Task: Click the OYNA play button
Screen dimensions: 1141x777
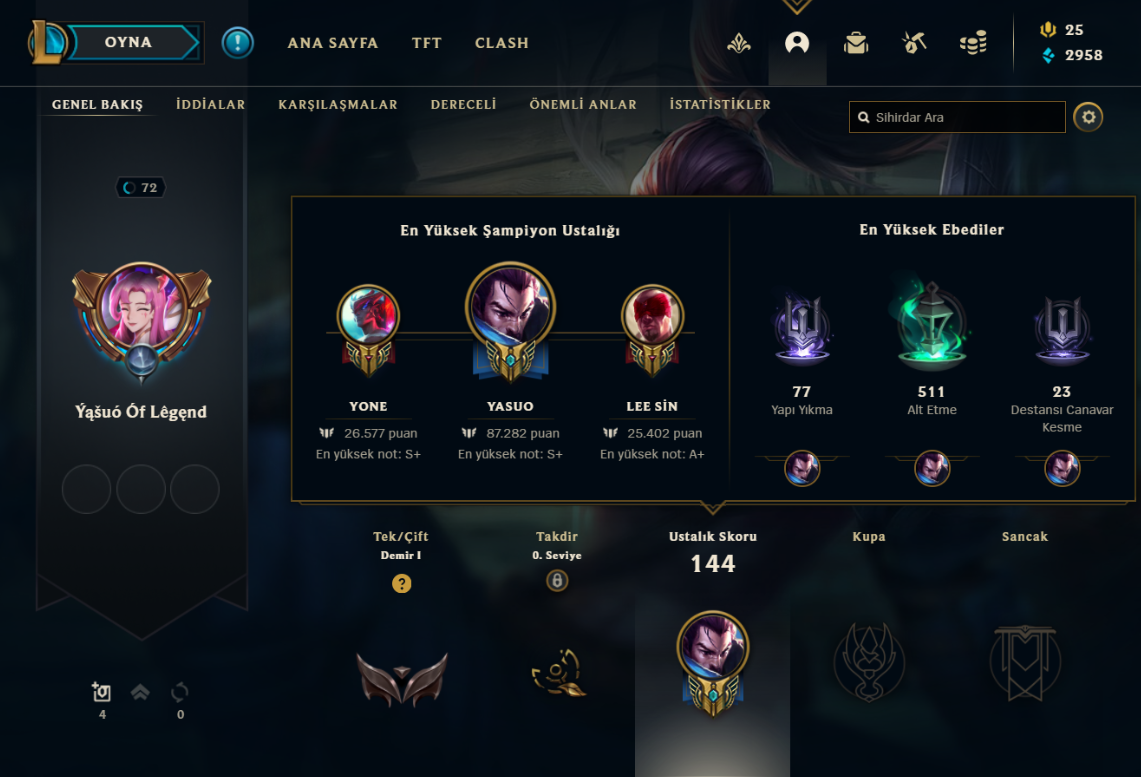Action: tap(130, 42)
